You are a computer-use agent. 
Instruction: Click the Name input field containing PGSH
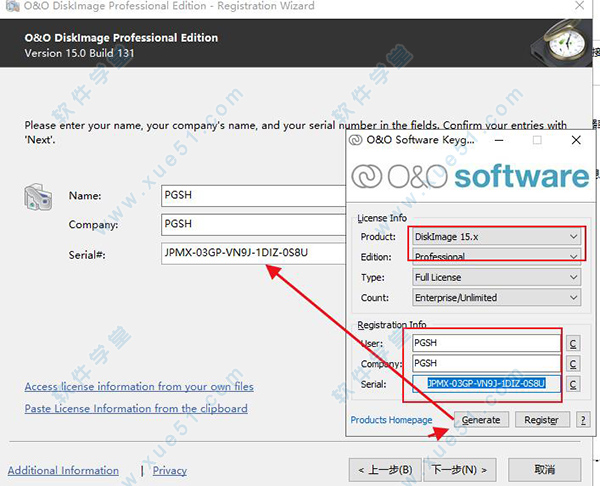[x=253, y=196]
